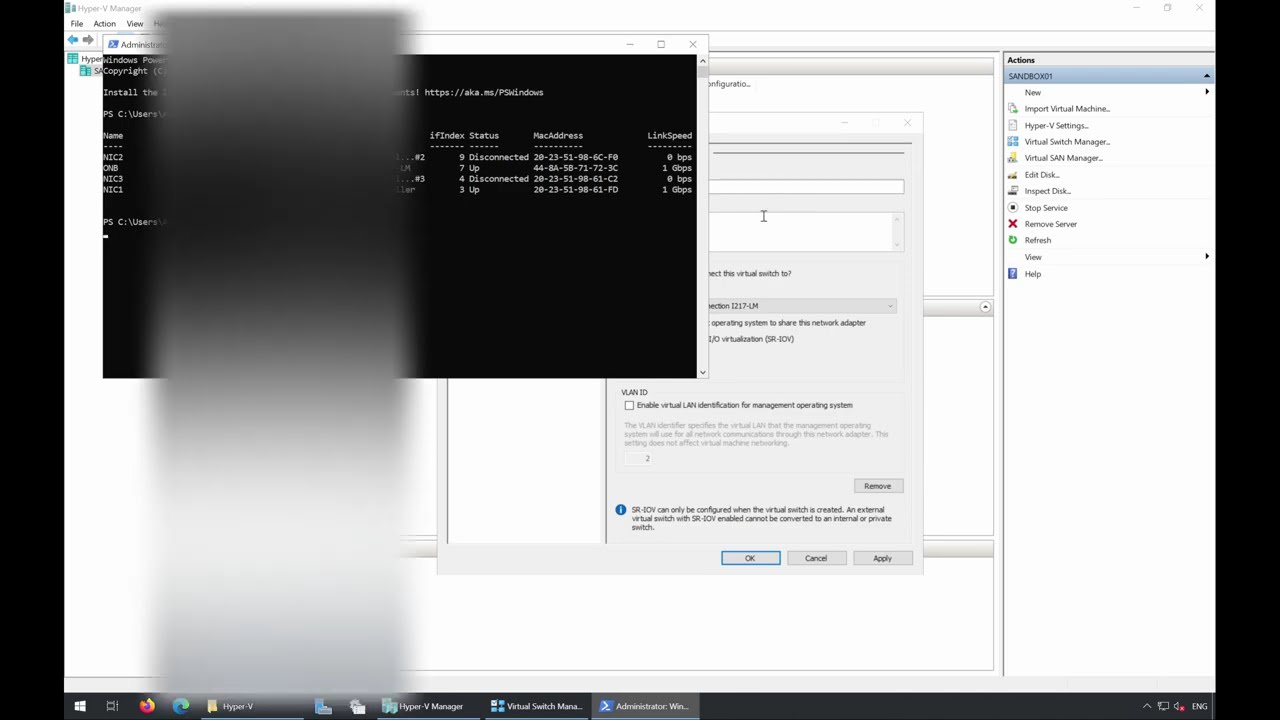Screen dimensions: 1280x720
Task: Launch Microsoft Edge from the taskbar
Action: tap(181, 706)
